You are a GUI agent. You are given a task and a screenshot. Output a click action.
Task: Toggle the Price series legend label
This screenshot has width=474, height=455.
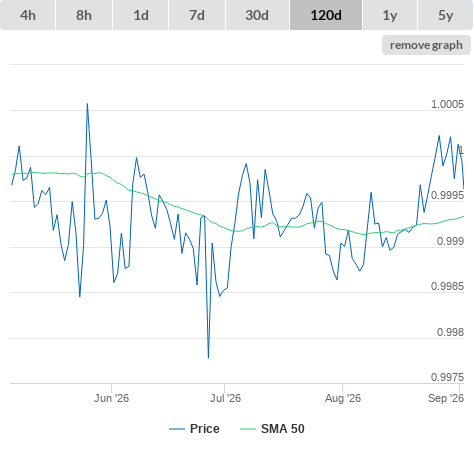(x=205, y=429)
